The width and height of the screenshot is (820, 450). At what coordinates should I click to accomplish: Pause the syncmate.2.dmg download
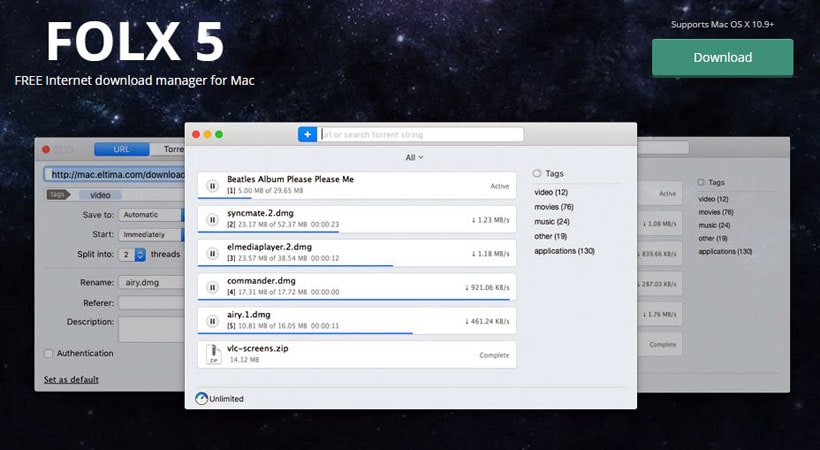pos(212,220)
